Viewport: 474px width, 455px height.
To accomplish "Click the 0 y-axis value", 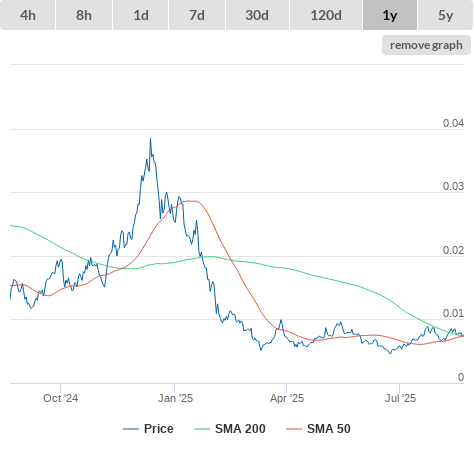I will tap(461, 377).
